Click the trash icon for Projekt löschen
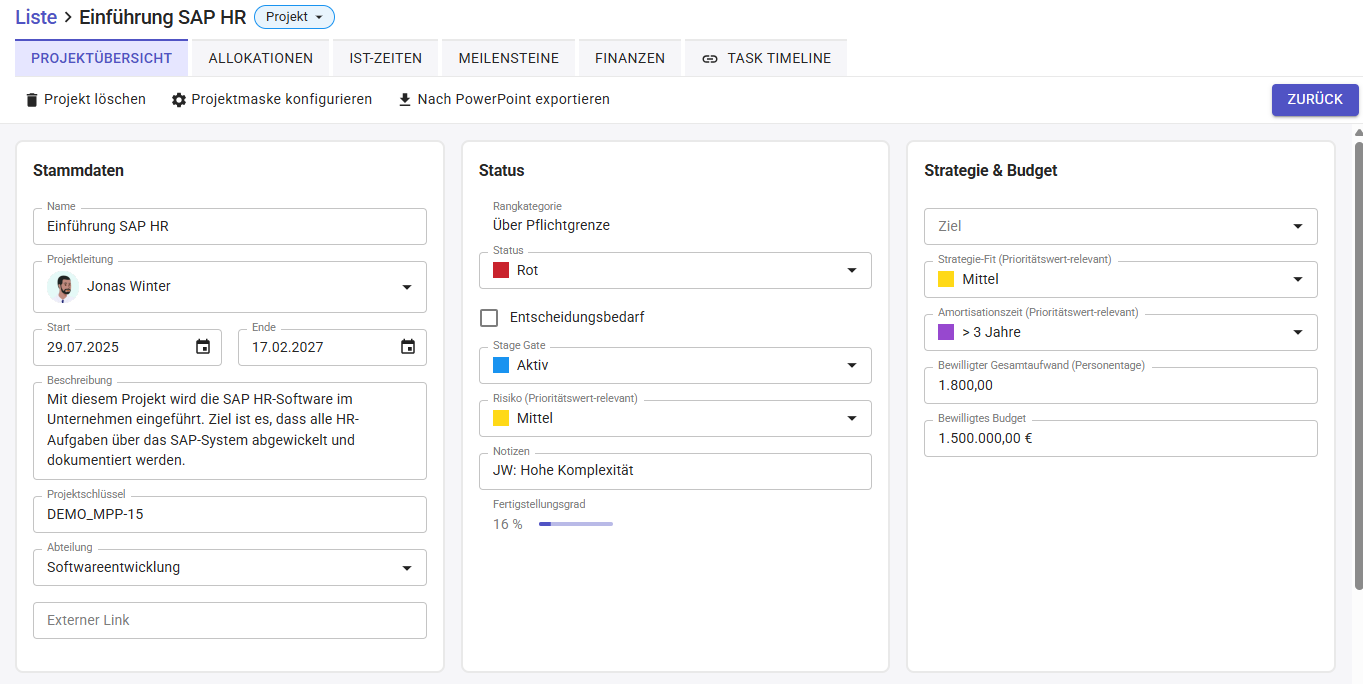This screenshot has width=1363, height=684. [32, 100]
